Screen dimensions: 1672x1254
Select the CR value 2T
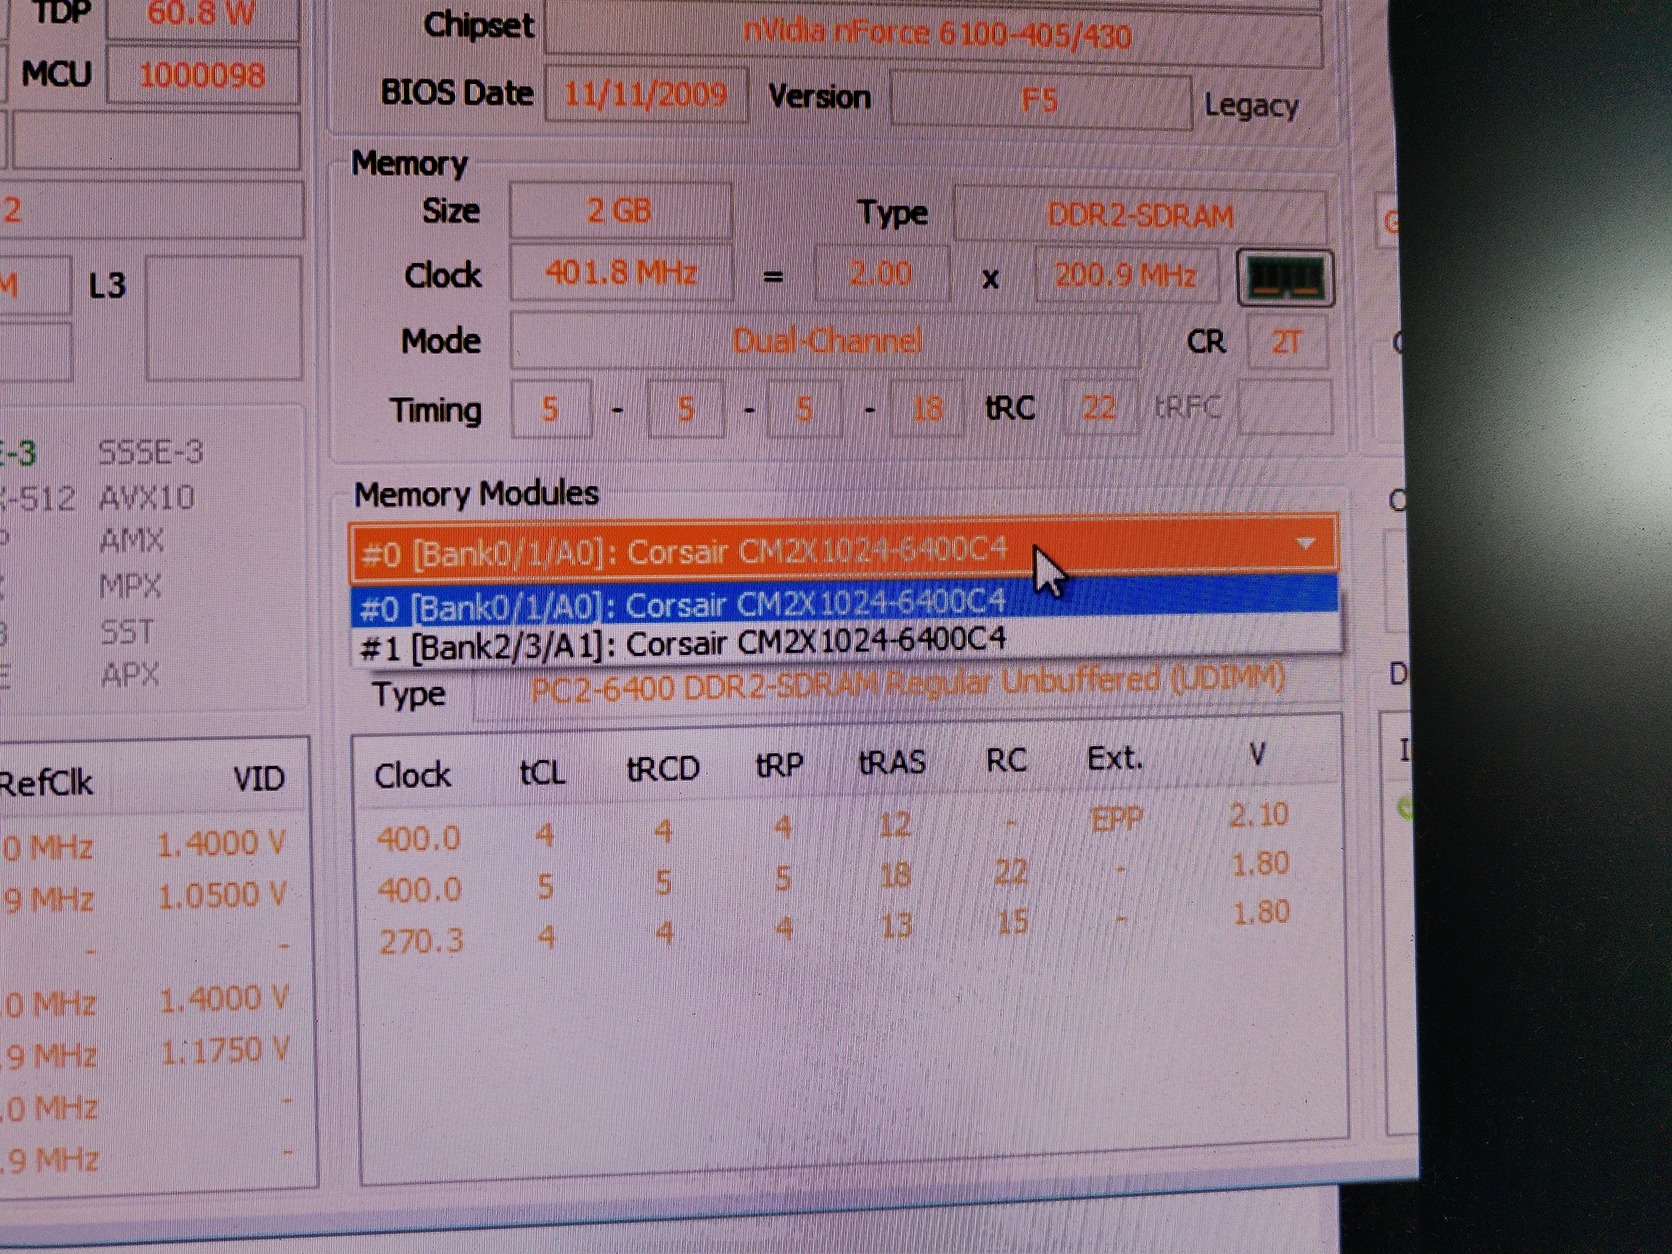point(1286,343)
